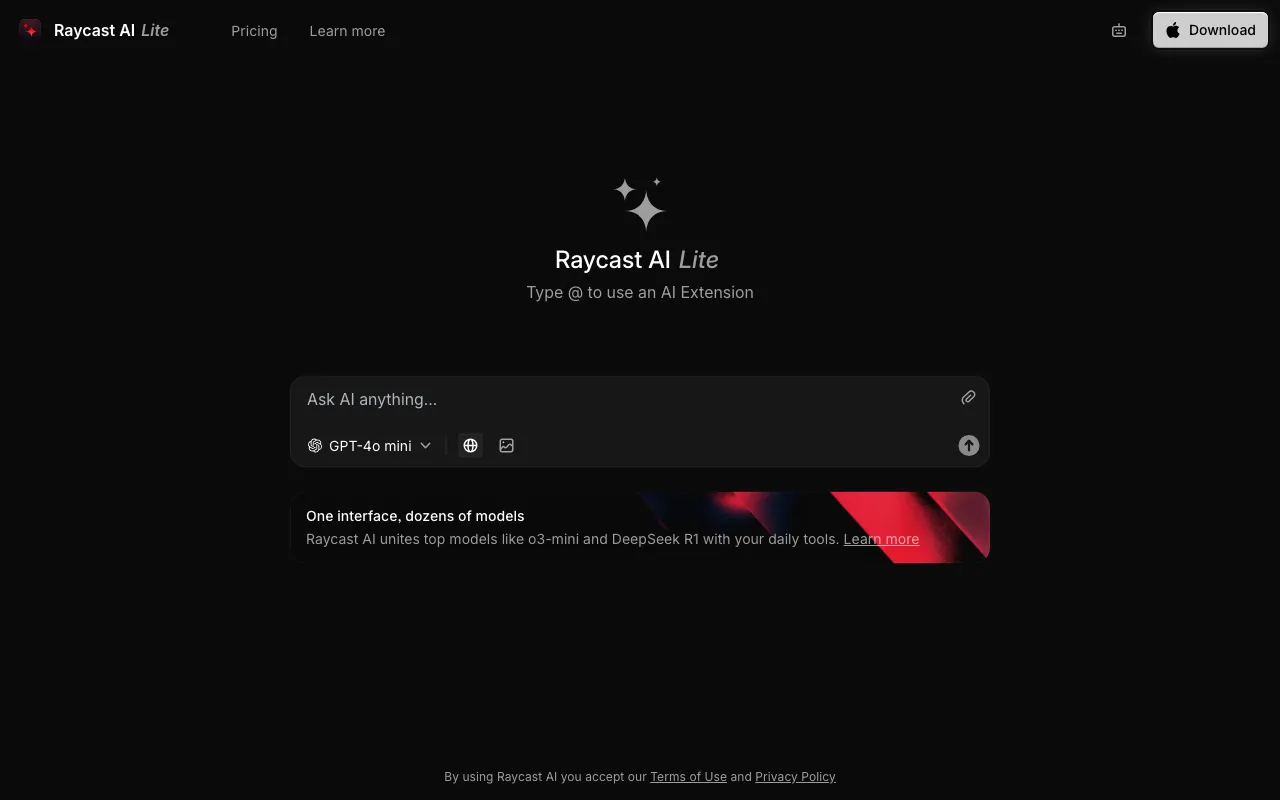The width and height of the screenshot is (1280, 800).
Task: Open the robot icon next to Download
Action: [x=1119, y=30]
